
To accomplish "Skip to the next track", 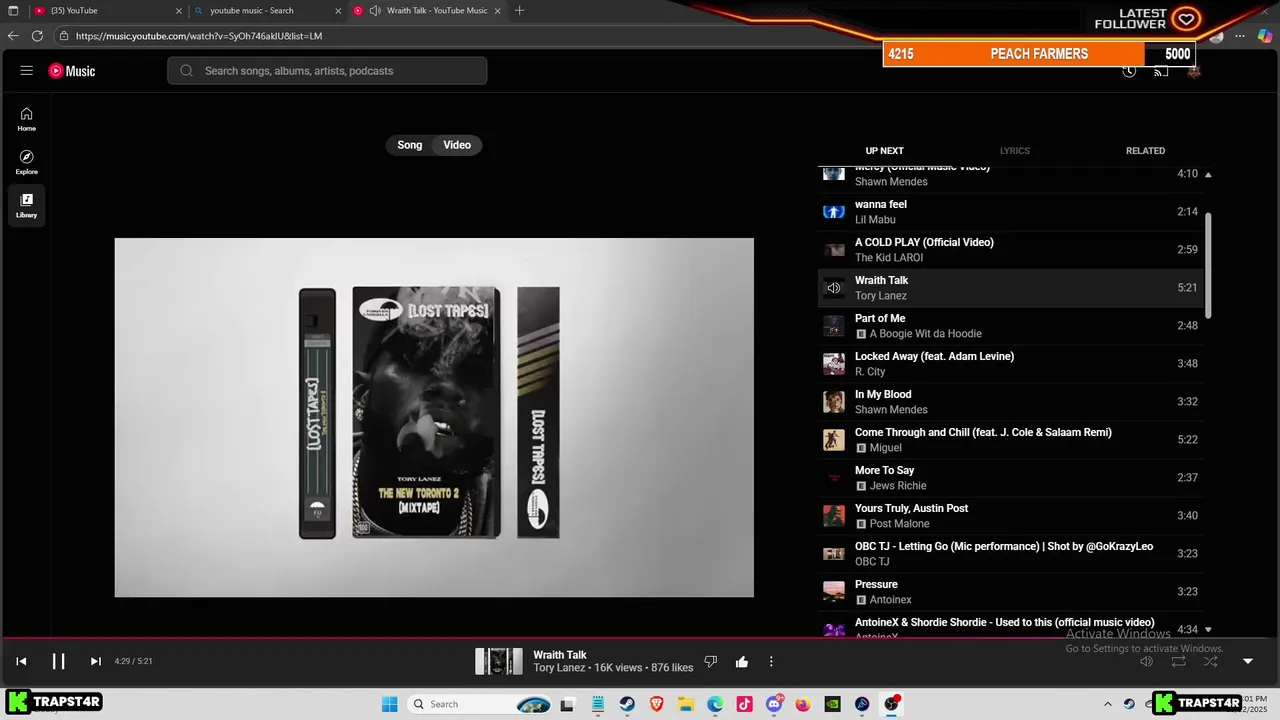I will 95,661.
